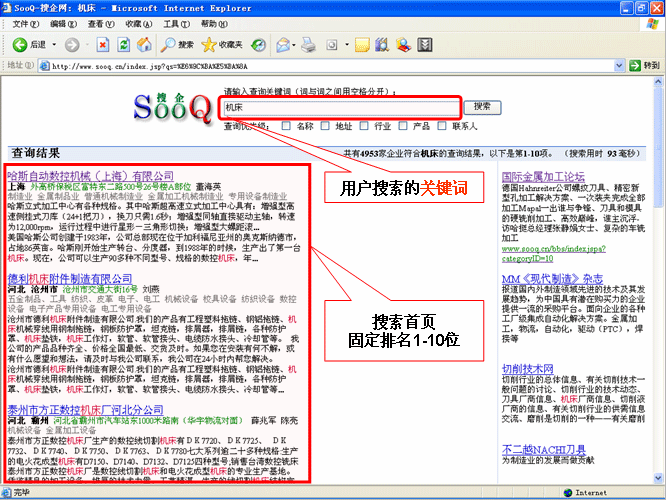This screenshot has width=666, height=500.
Task: Click the page icon in the address bar
Action: click(x=44, y=66)
